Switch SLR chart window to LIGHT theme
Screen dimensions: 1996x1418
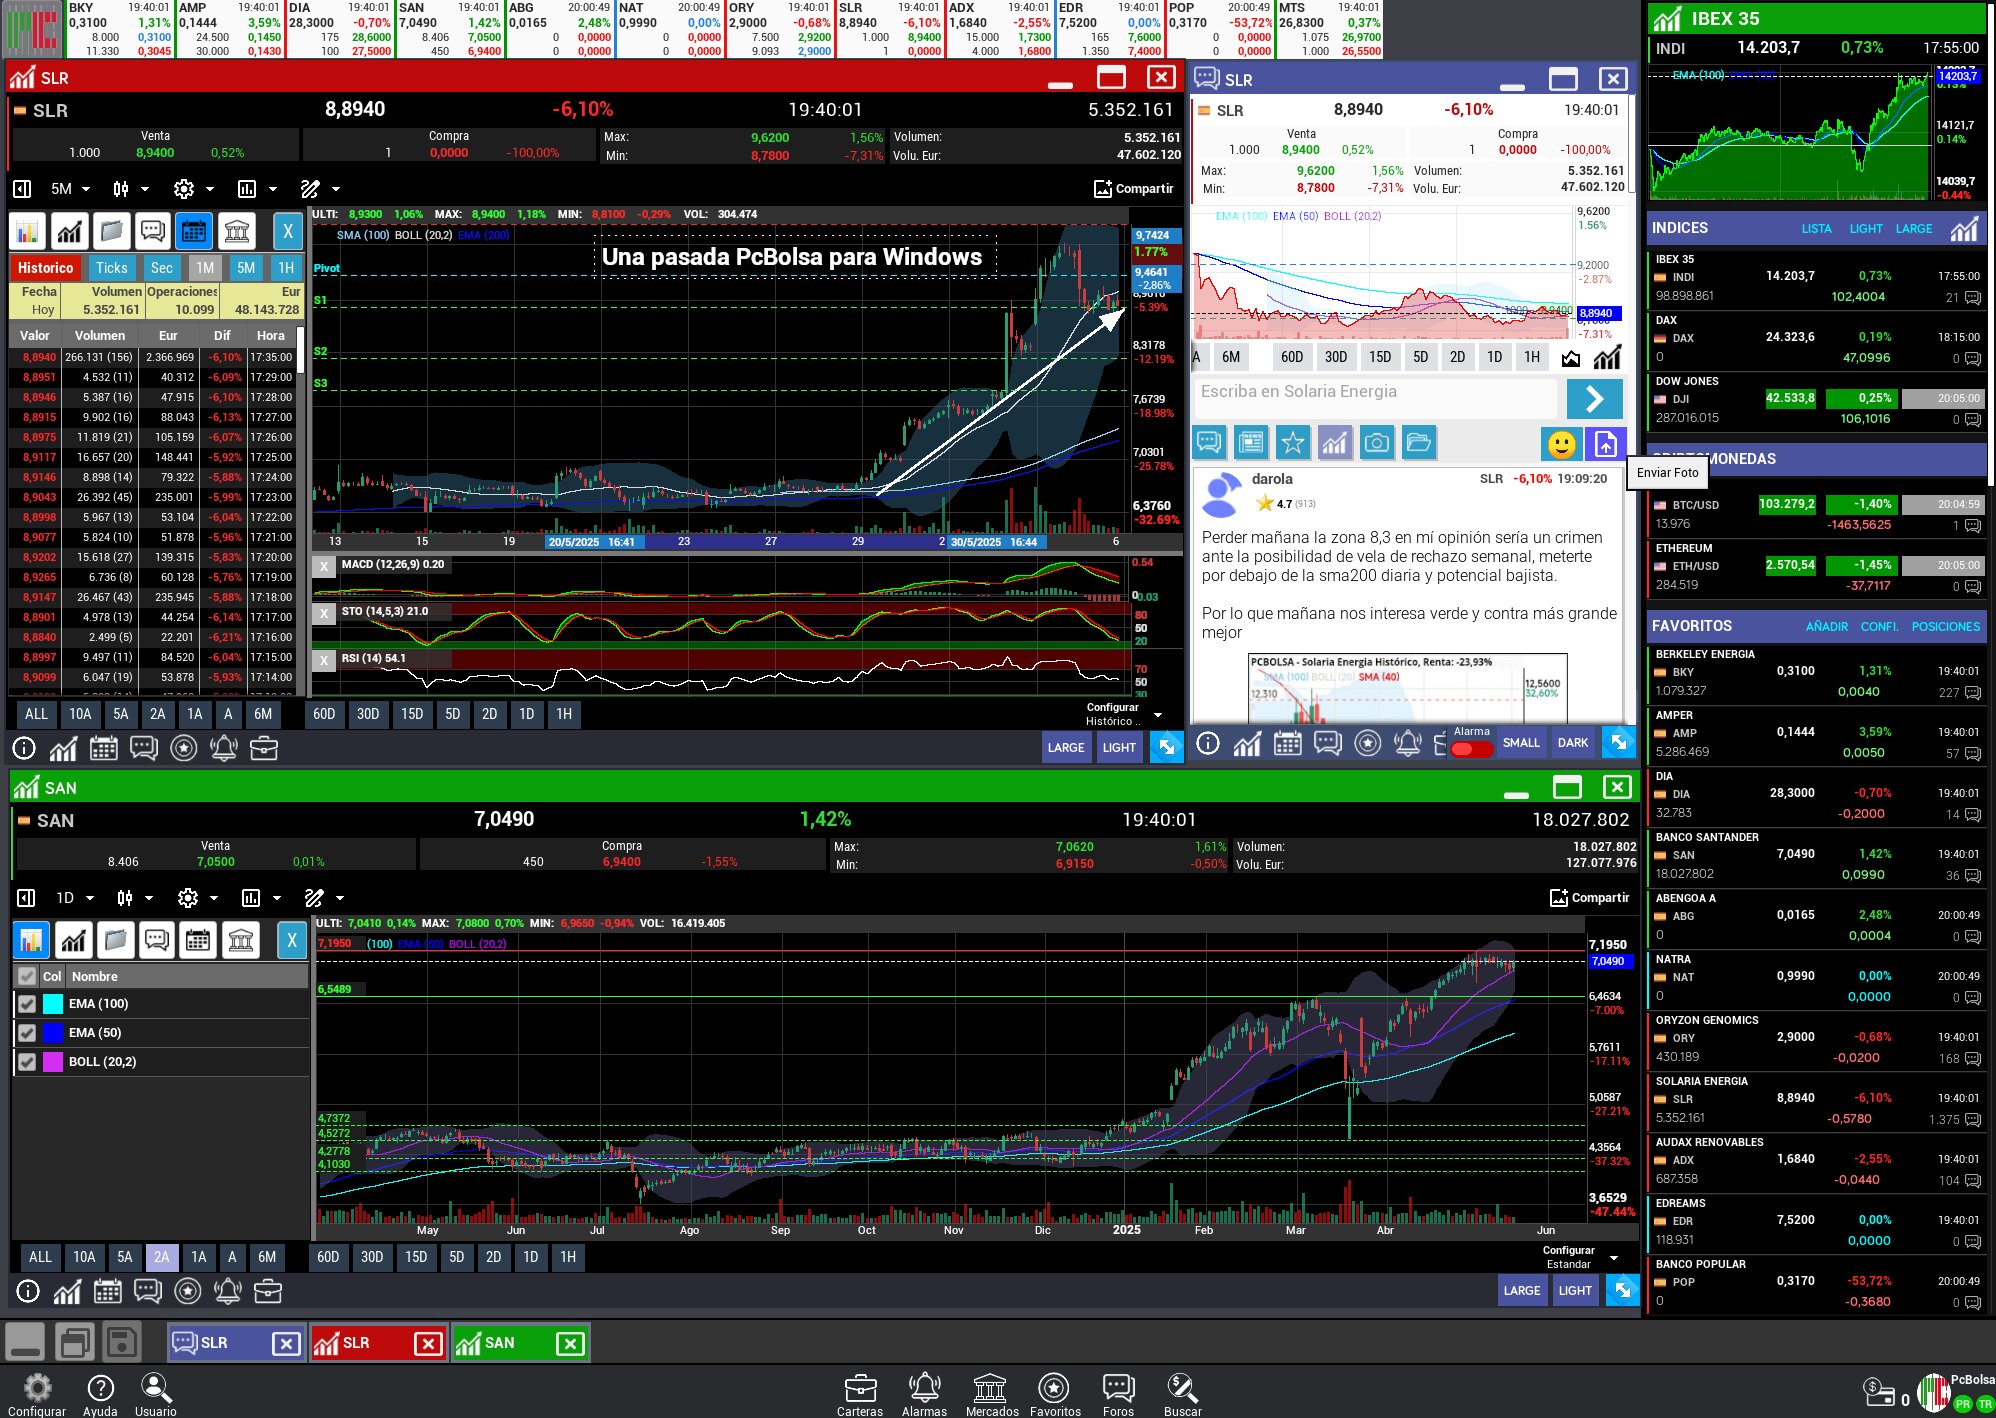[x=1119, y=747]
